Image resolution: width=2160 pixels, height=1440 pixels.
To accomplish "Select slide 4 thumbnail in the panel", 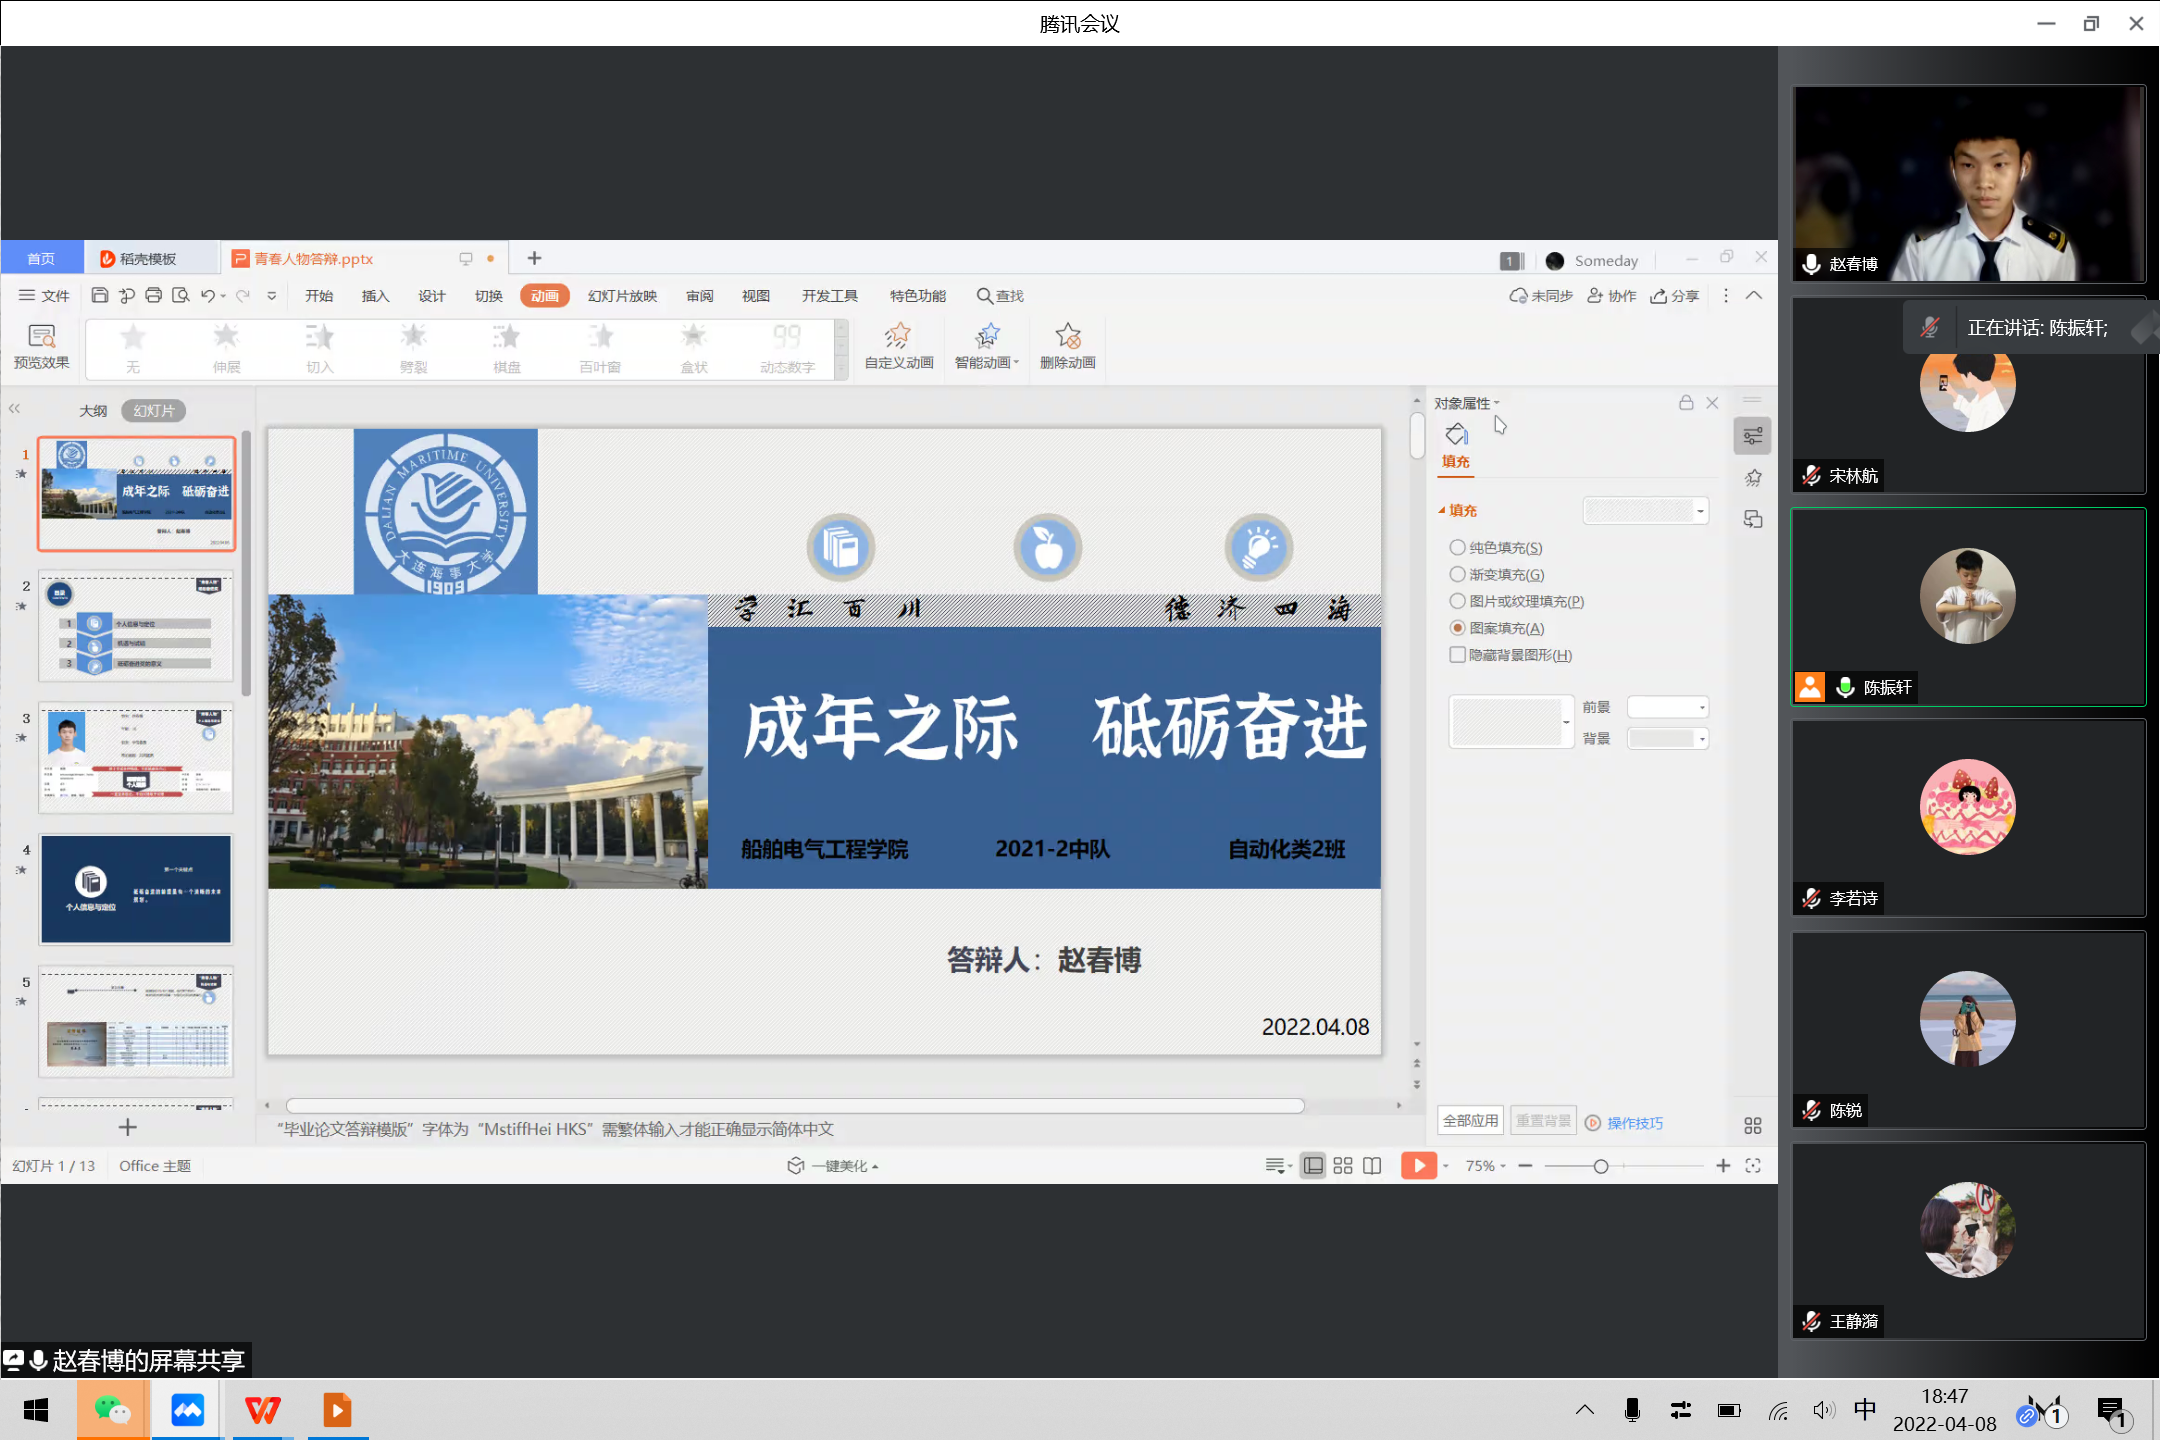I will (x=136, y=889).
